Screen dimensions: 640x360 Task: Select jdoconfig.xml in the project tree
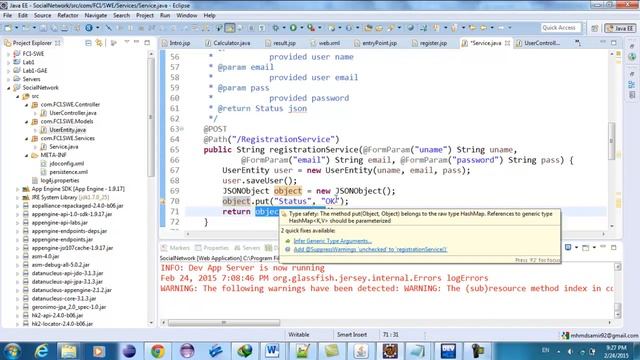coord(67,164)
